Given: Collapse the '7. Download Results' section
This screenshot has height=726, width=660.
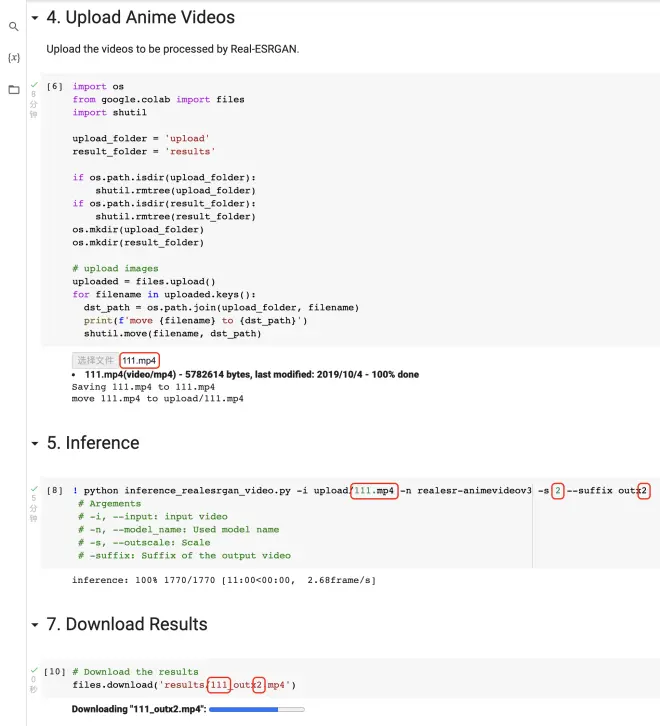Looking at the screenshot, I should pyautogui.click(x=35, y=625).
